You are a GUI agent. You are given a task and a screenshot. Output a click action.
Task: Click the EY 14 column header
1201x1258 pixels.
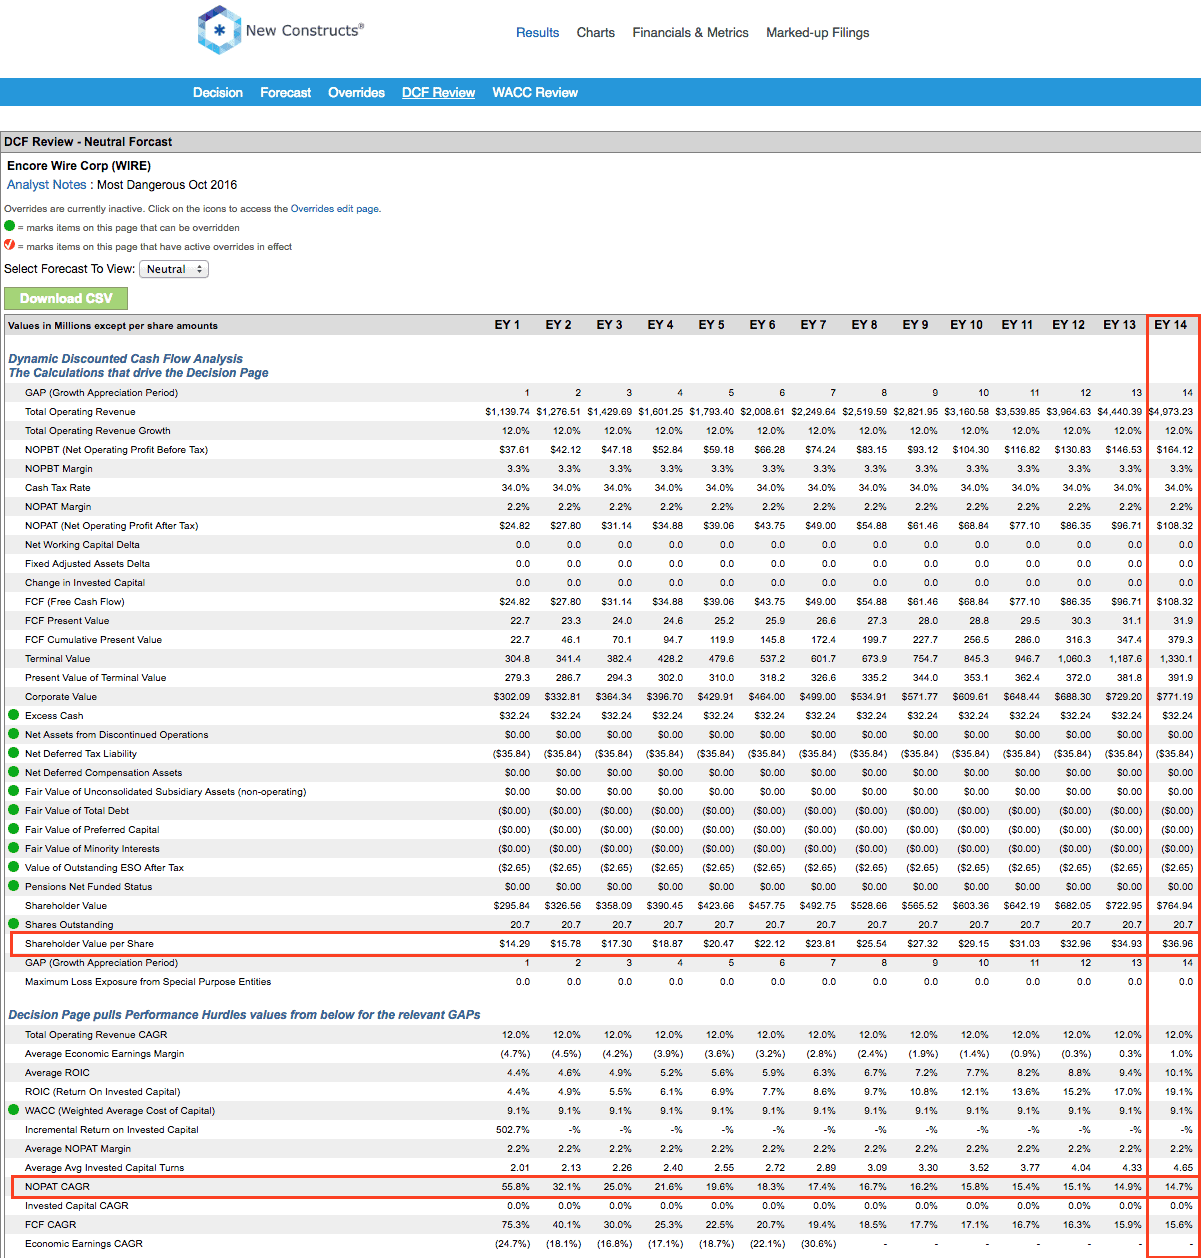[1171, 325]
